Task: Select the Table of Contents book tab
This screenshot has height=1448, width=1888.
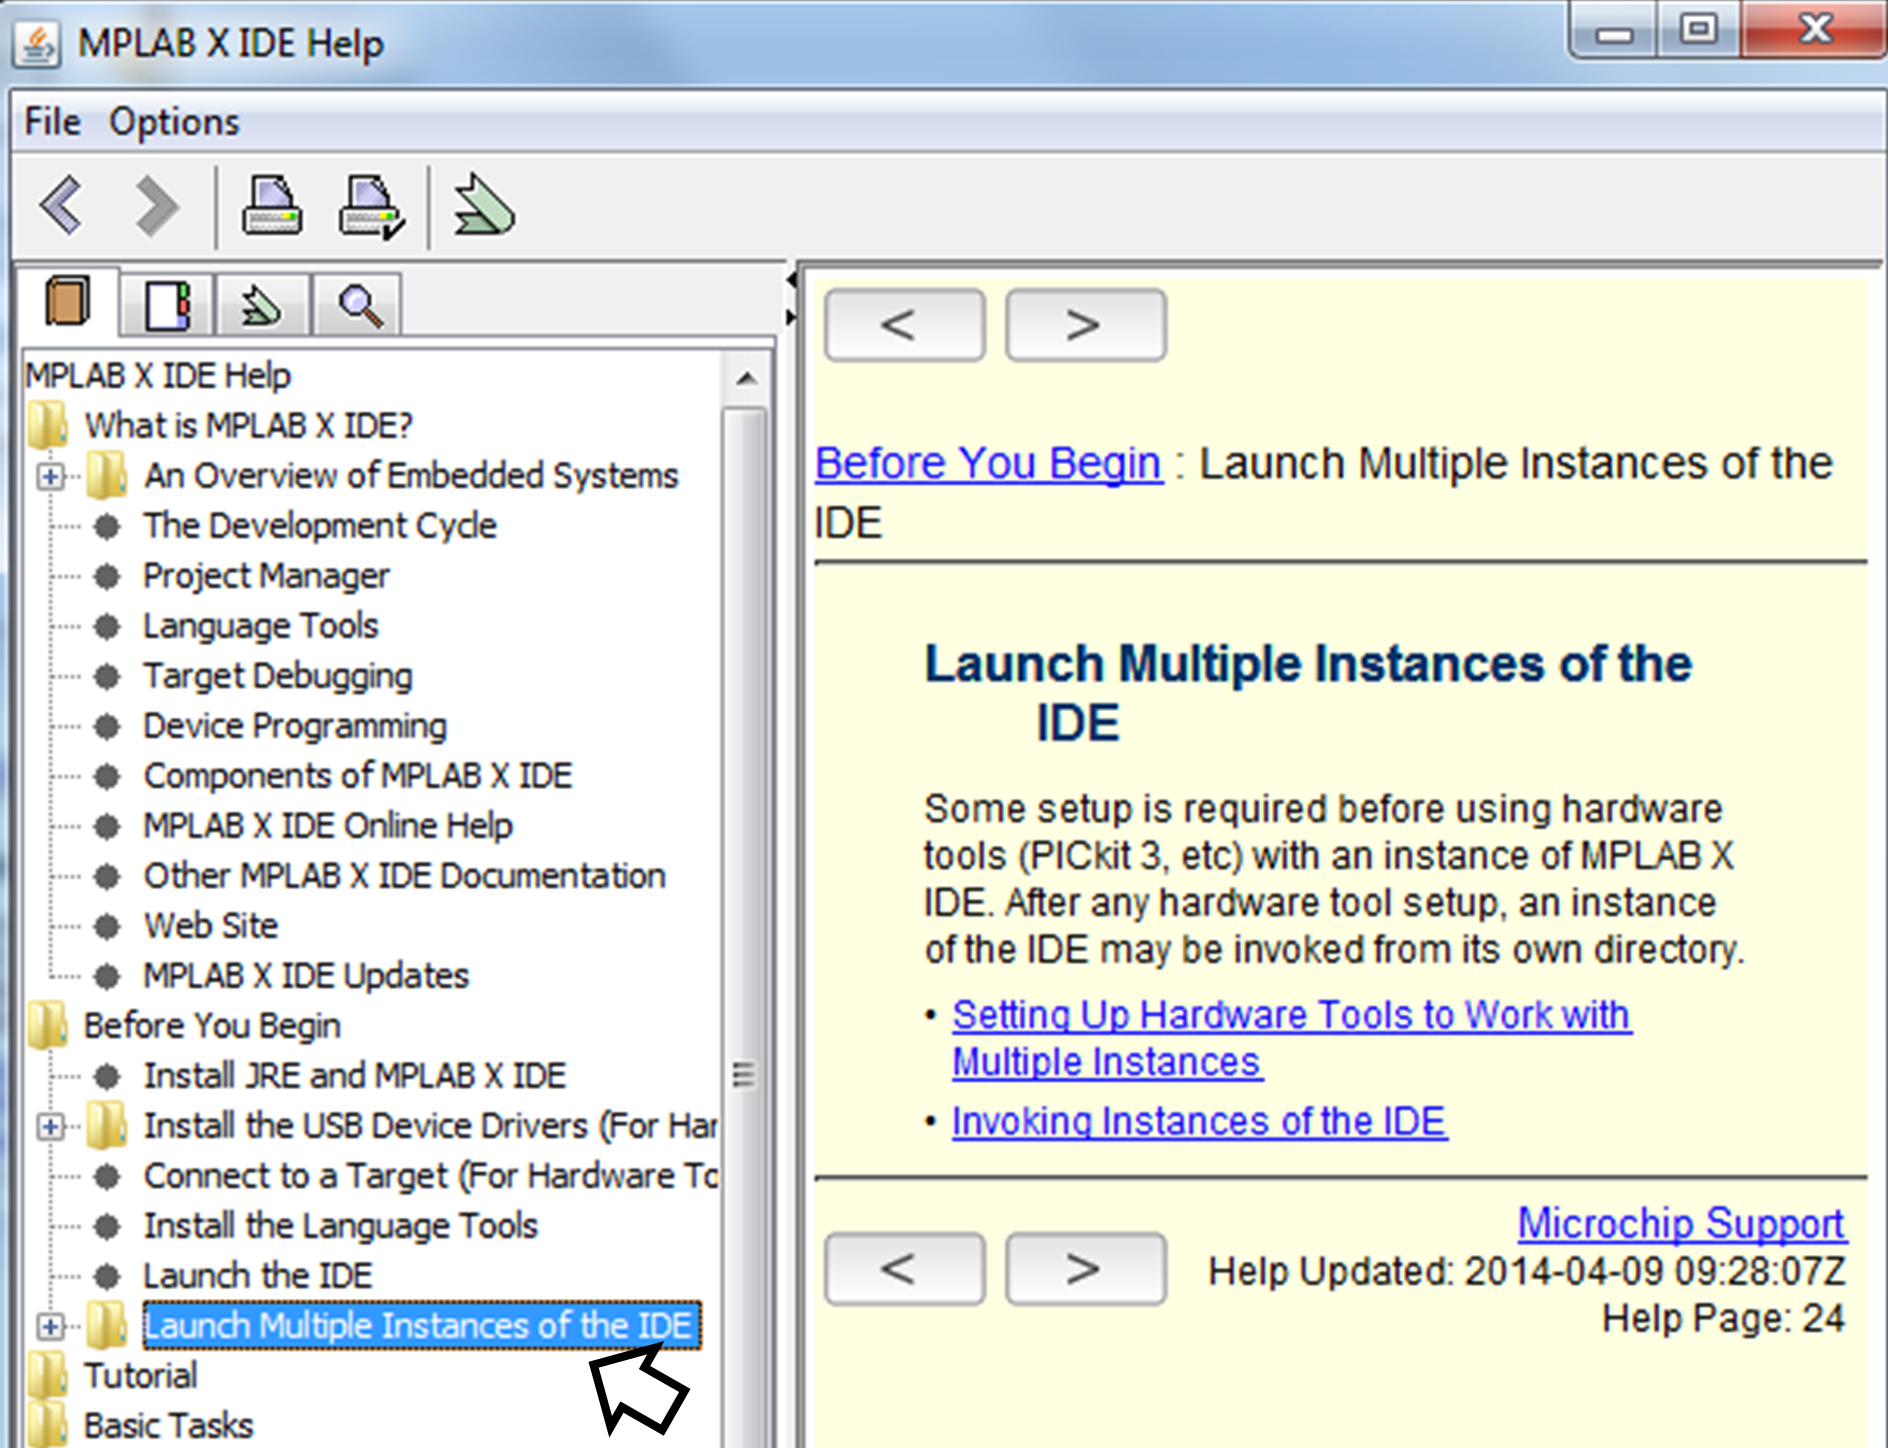Action: pos(67,303)
